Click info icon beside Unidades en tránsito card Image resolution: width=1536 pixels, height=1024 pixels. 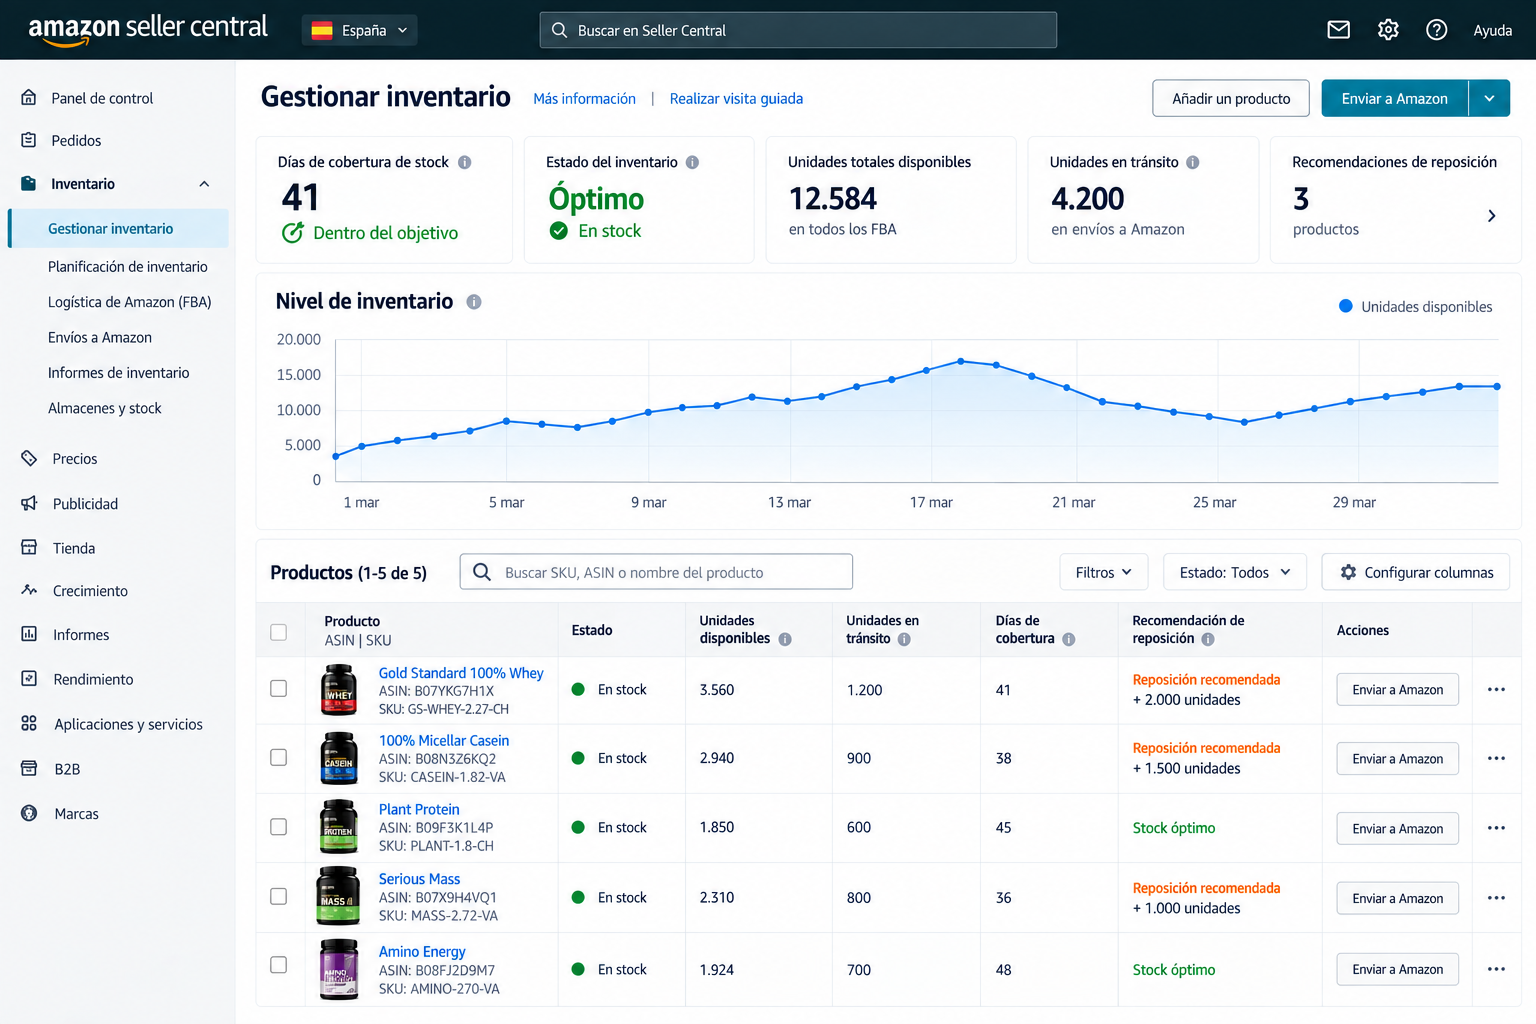coord(1193,162)
